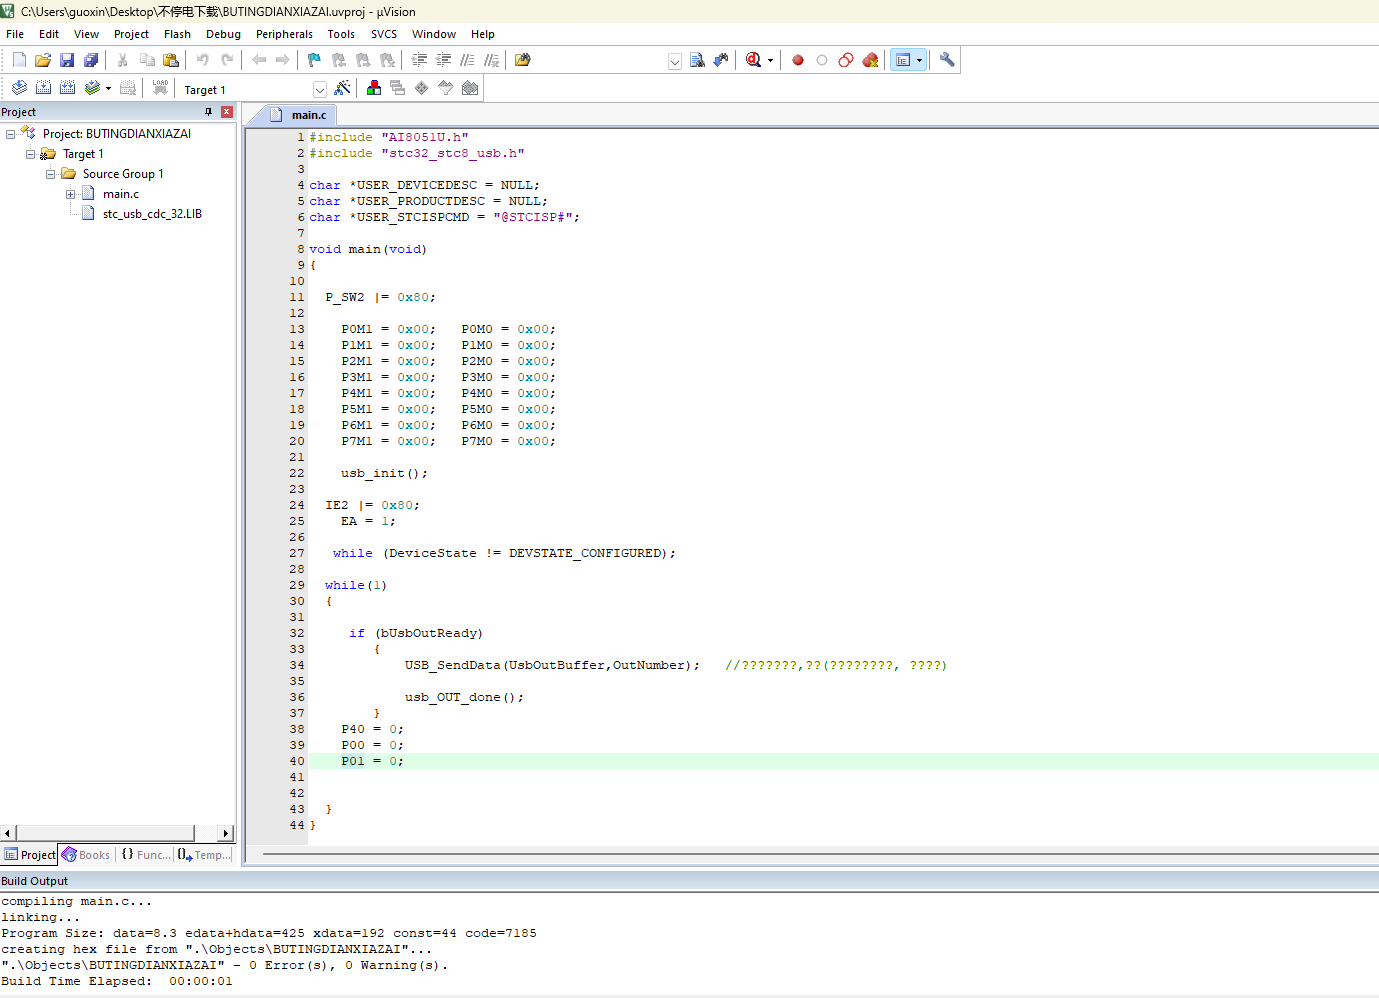This screenshot has height=998, width=1379.
Task: Click the Manage Multi-Project Workspace icon
Action: [398, 88]
